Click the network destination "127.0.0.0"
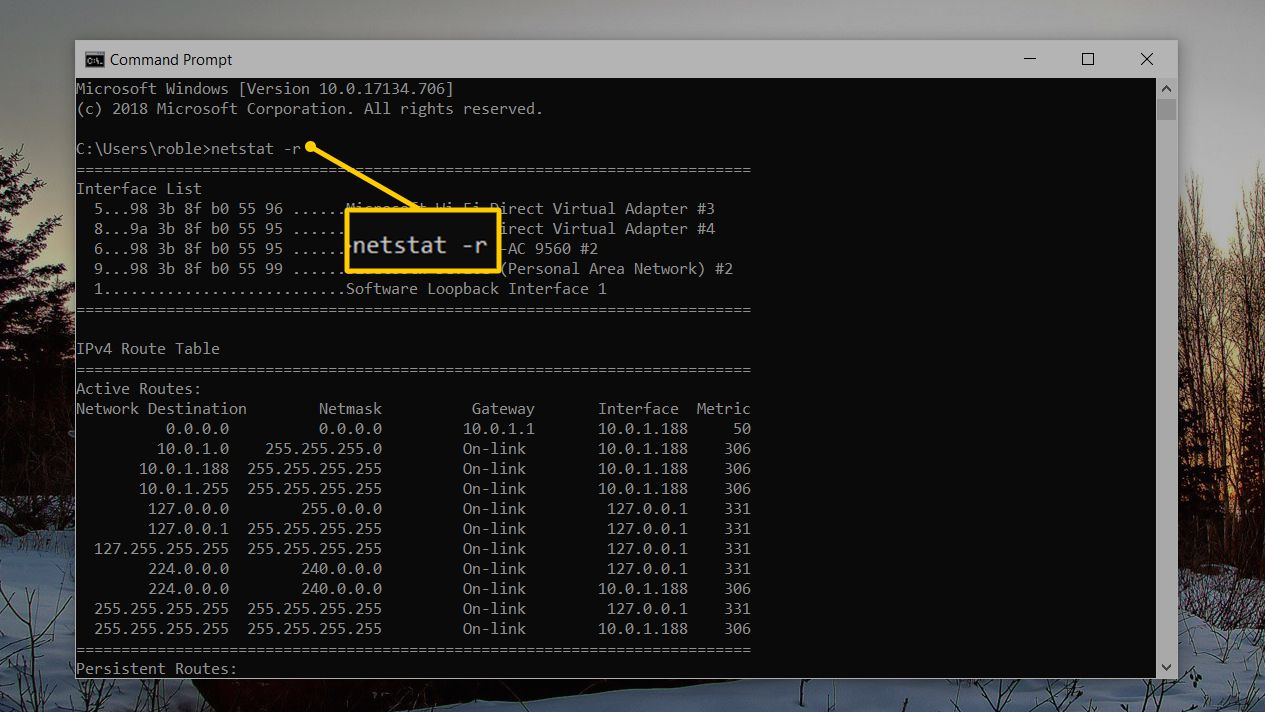The height and width of the screenshot is (712, 1265). (188, 509)
